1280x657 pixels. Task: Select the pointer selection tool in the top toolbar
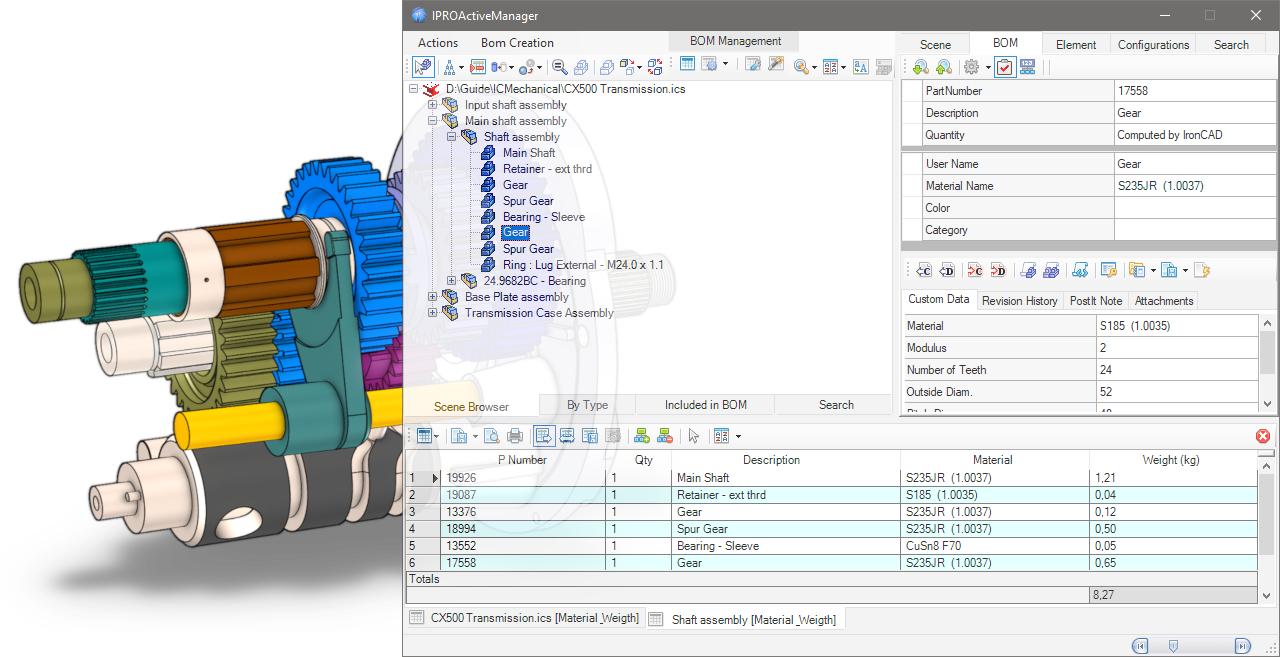pos(423,66)
